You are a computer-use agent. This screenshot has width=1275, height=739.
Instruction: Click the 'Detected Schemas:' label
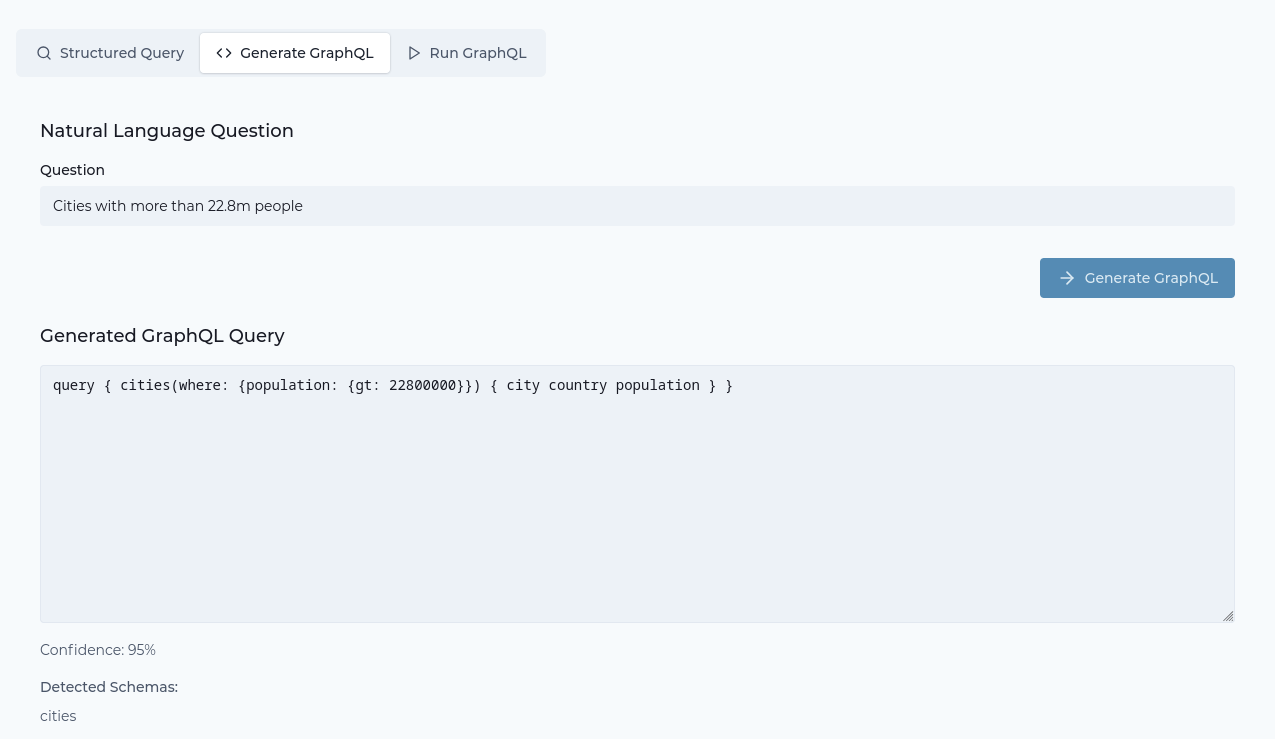[x=109, y=687]
